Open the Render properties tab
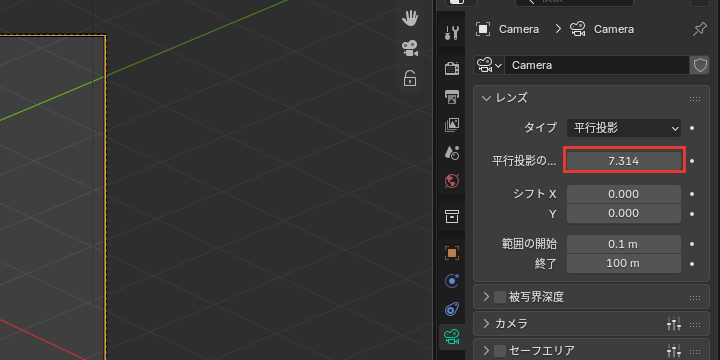 pyautogui.click(x=452, y=69)
